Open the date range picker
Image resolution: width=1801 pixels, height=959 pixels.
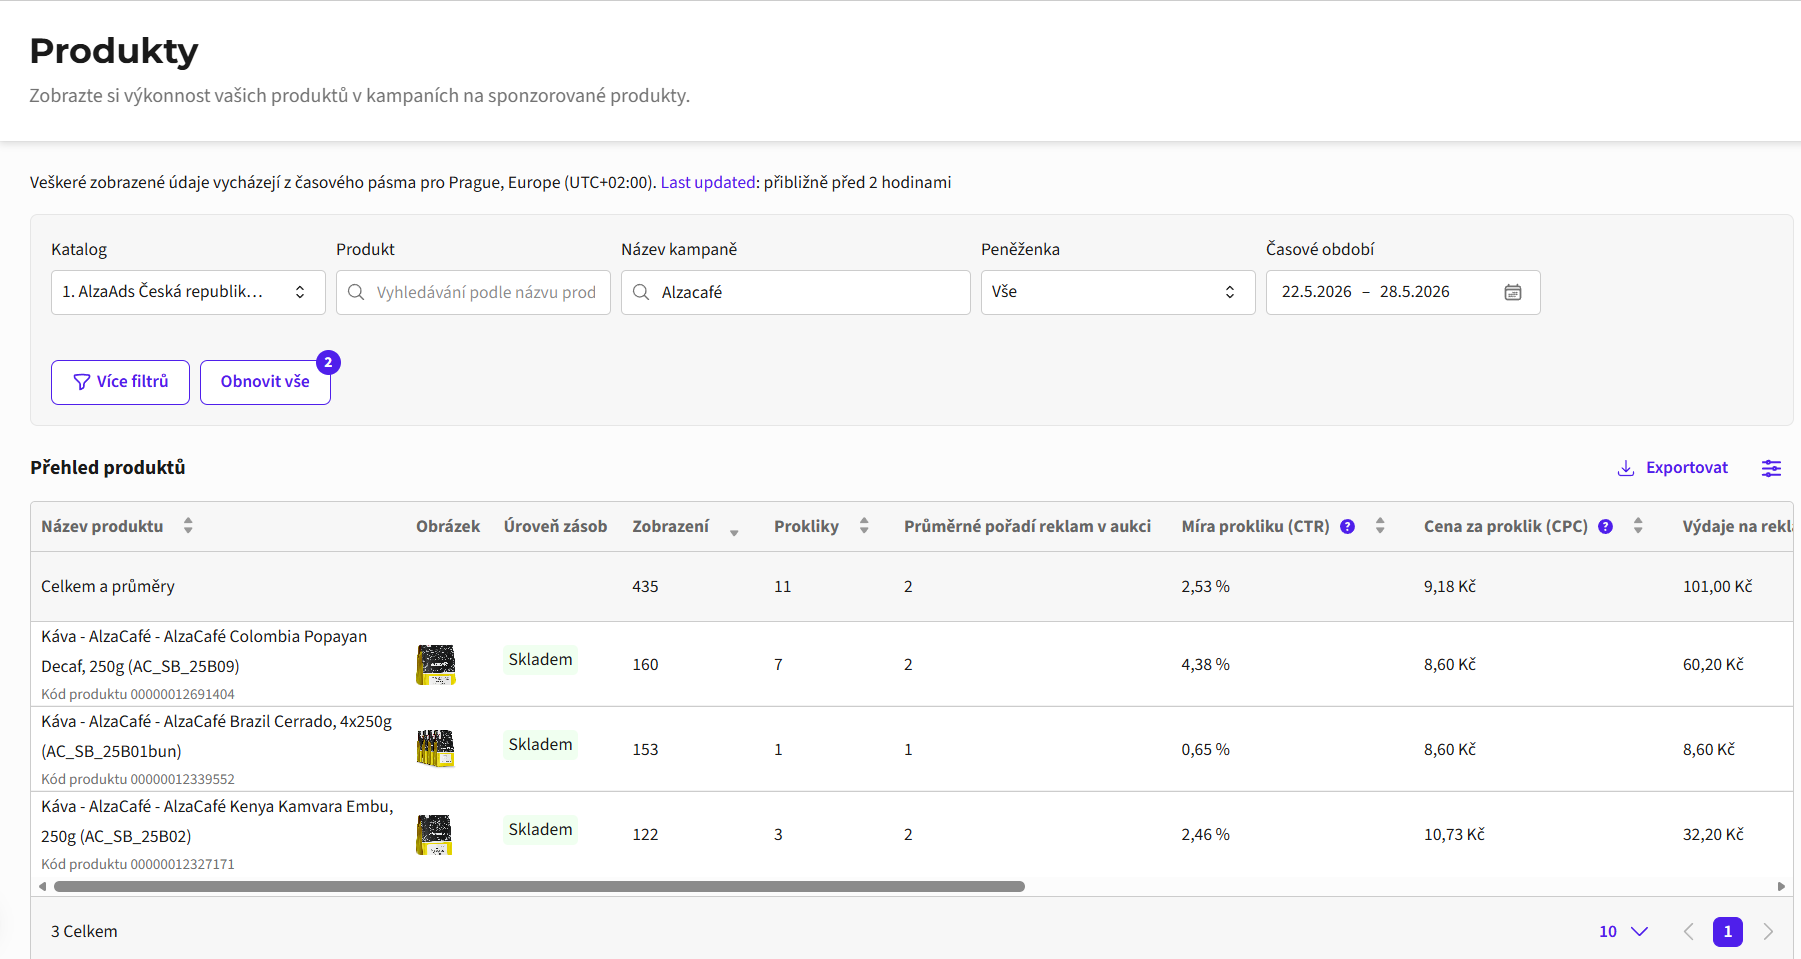point(1403,292)
